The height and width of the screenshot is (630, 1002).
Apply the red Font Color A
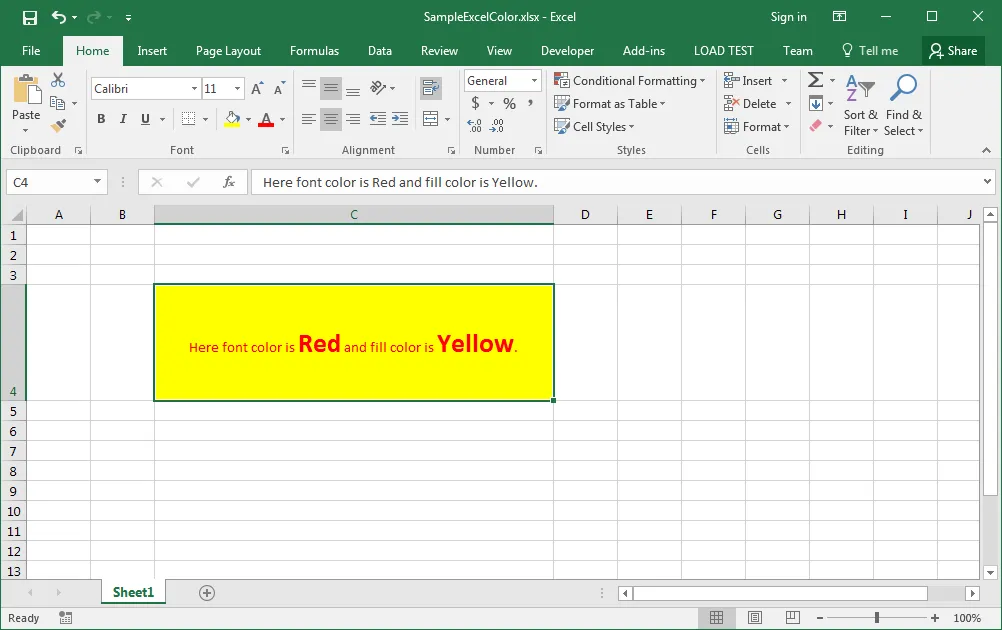pyautogui.click(x=266, y=119)
